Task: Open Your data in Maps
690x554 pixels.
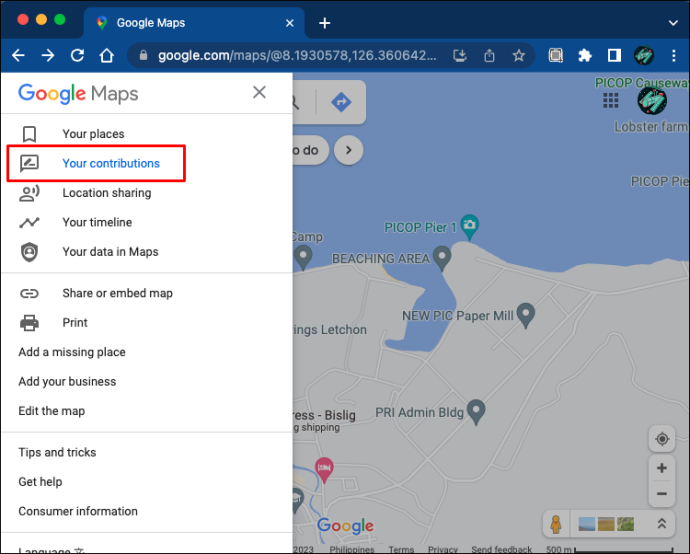Action: [x=110, y=252]
